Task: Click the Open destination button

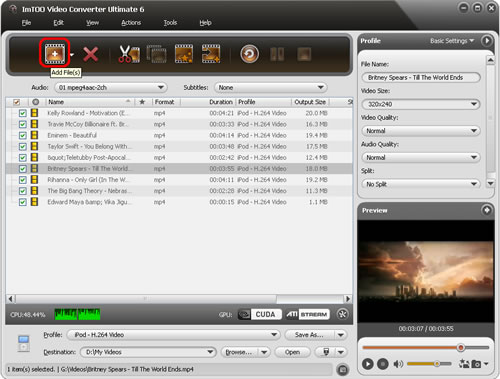Action: 292,352
